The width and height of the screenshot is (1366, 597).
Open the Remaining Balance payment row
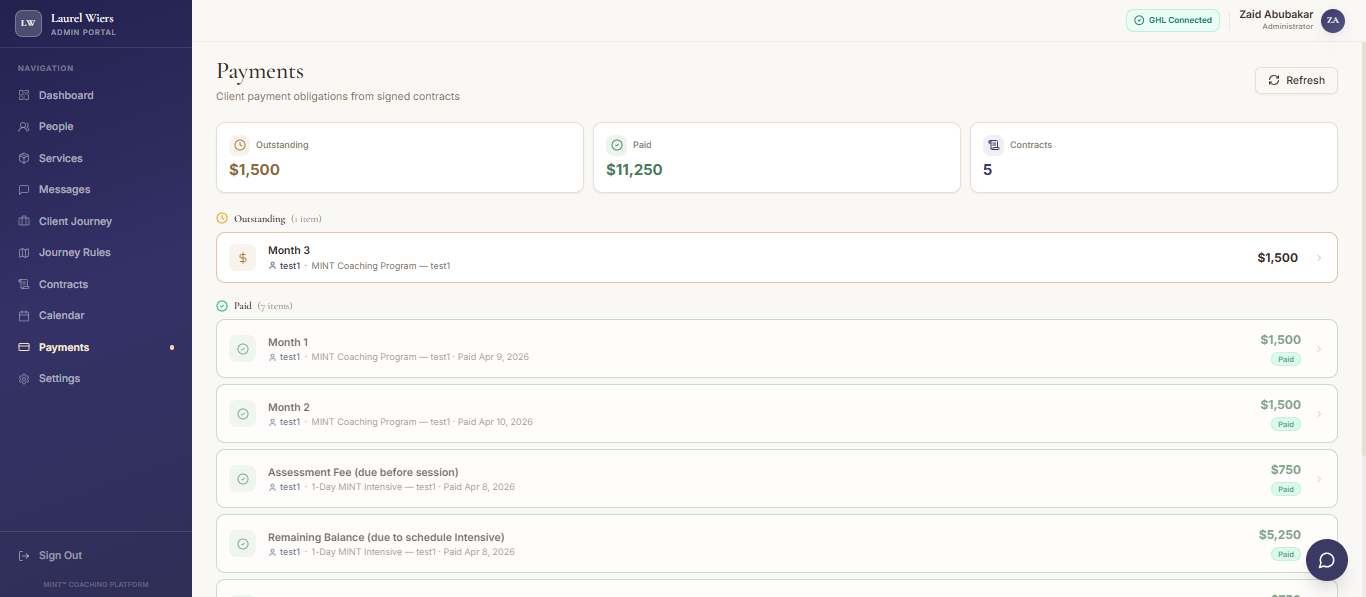click(700, 544)
